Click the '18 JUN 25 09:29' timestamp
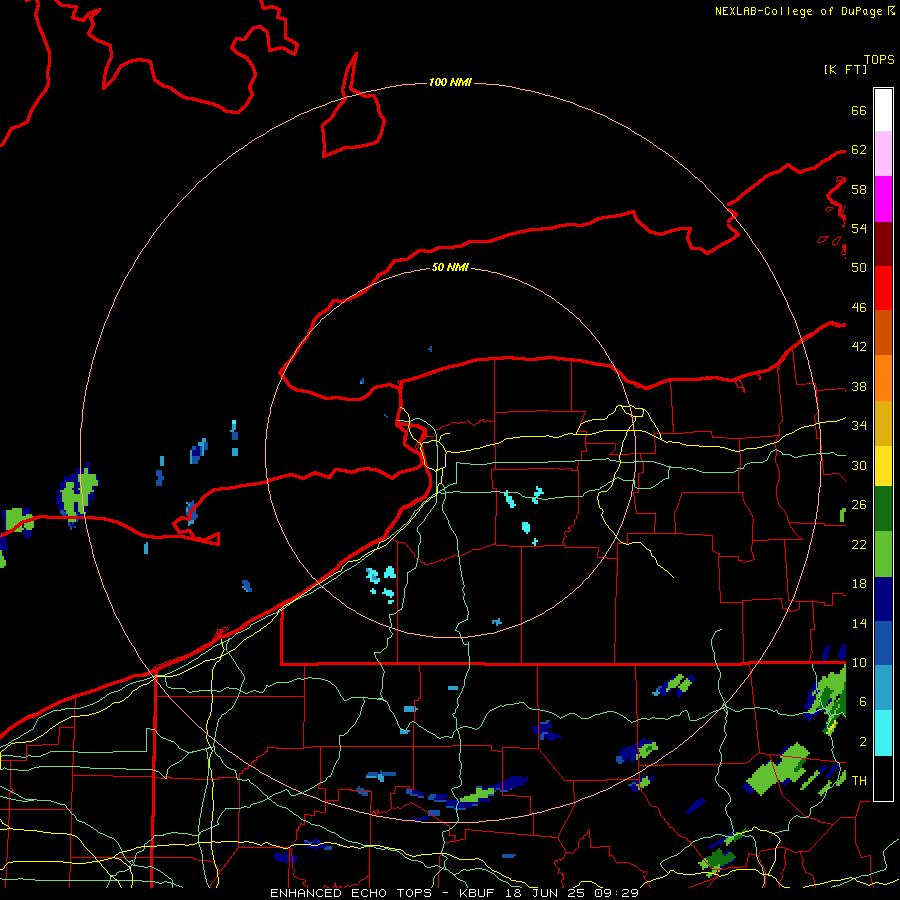Viewport: 900px width, 900px height. point(572,893)
